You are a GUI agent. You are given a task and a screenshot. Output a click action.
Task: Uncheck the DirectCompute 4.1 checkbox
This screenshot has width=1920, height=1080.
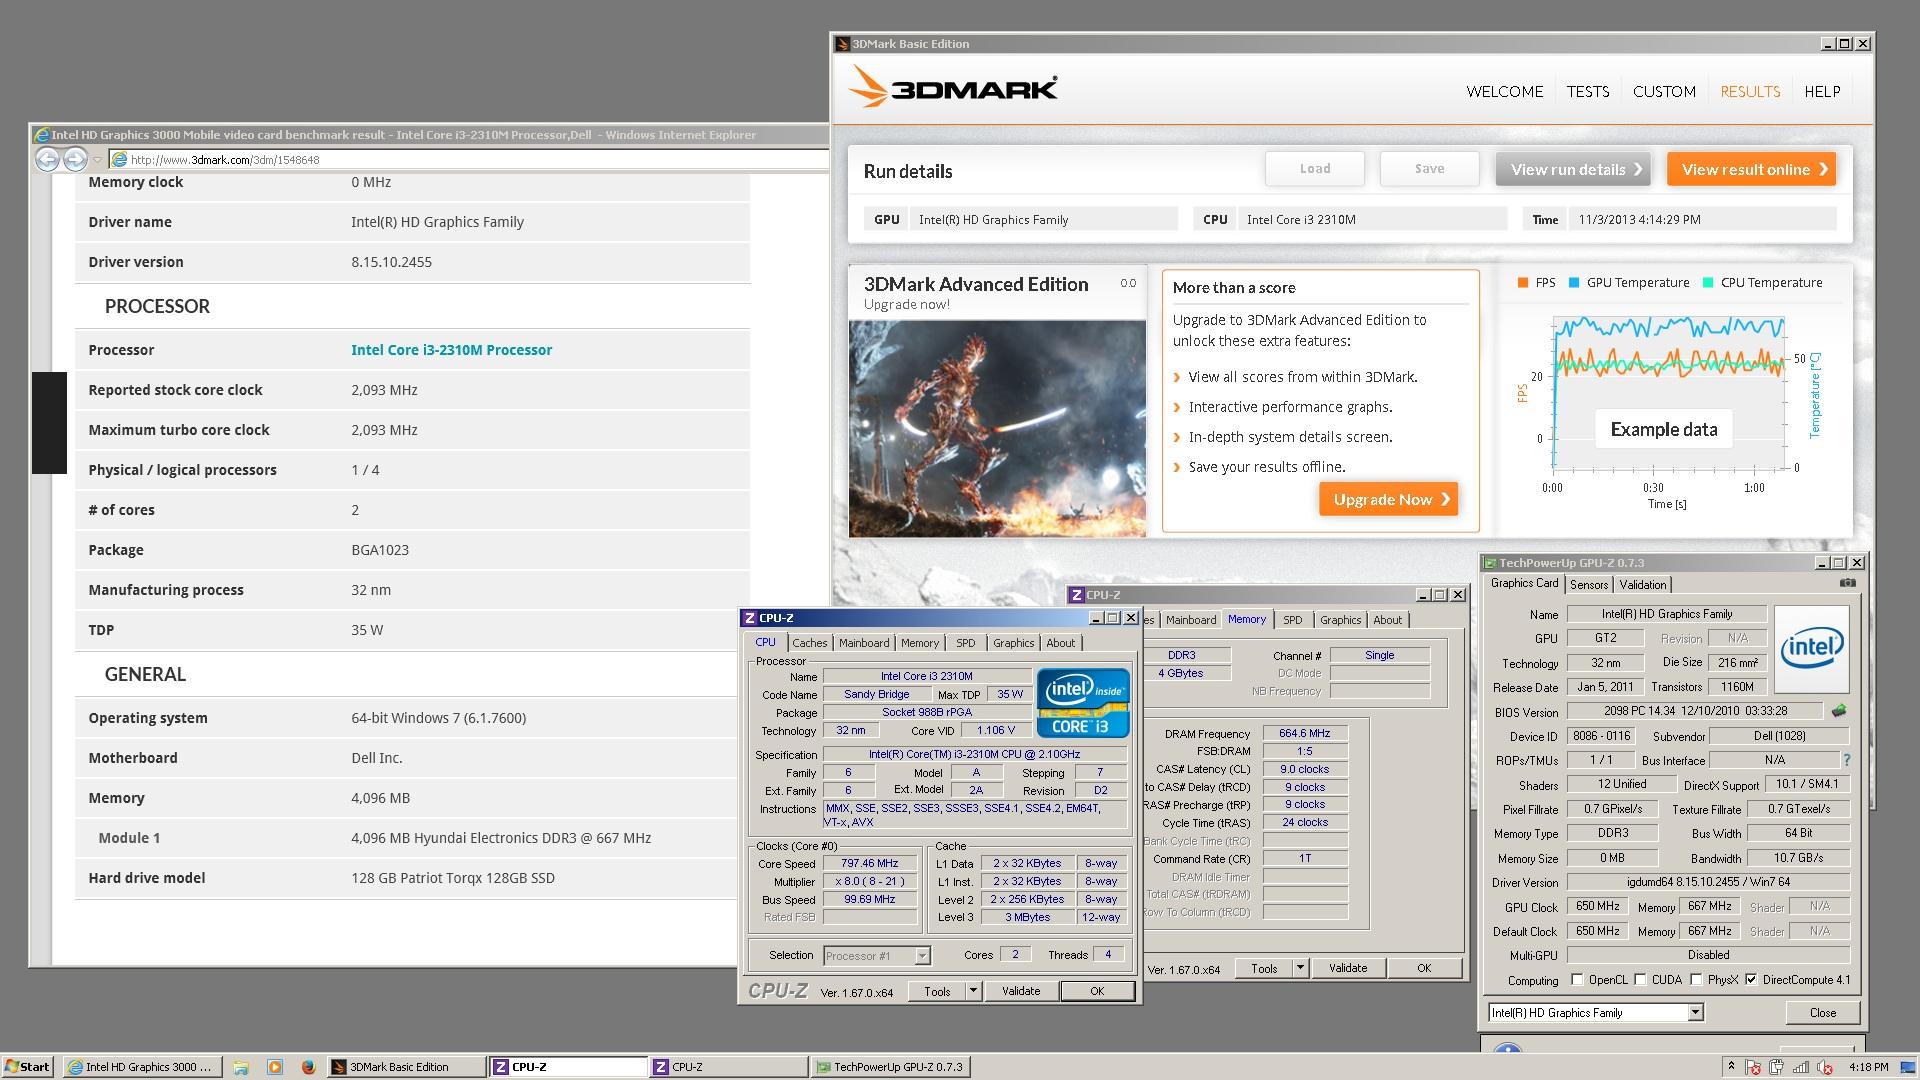point(1751,980)
